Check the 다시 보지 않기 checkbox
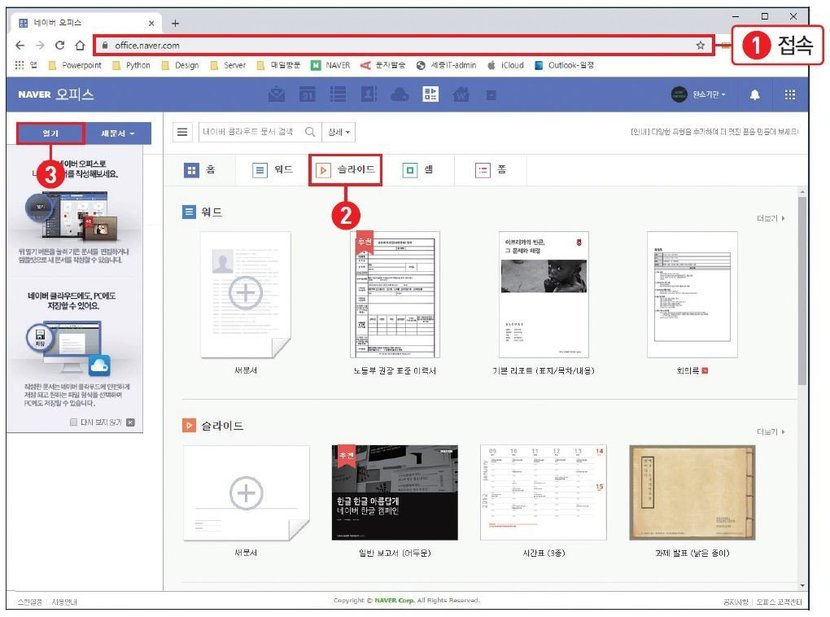 coord(74,422)
